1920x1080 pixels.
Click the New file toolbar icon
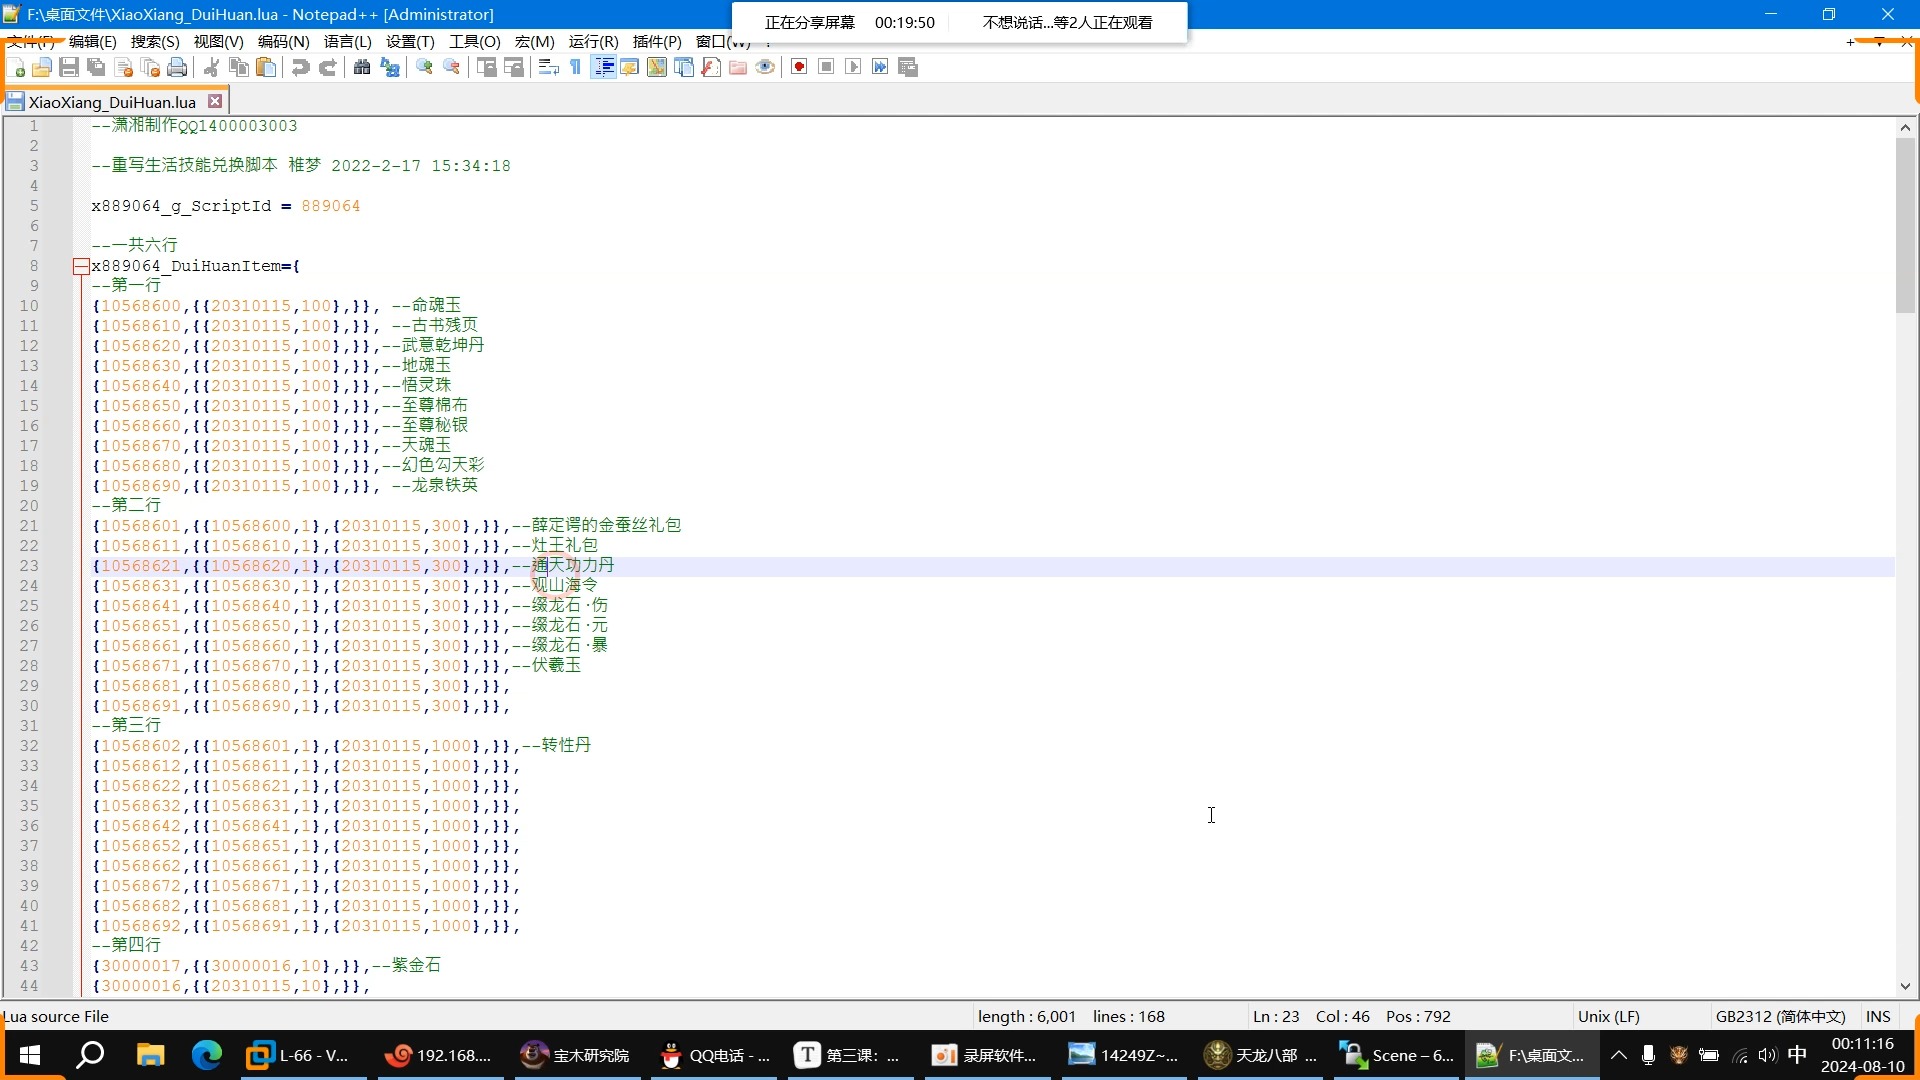click(16, 67)
